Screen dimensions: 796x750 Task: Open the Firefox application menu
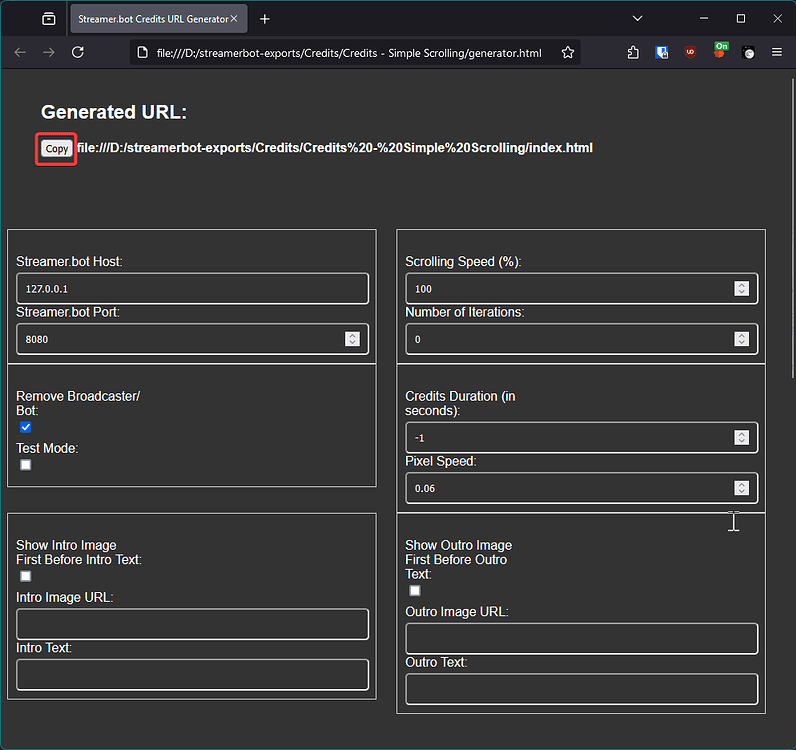(x=777, y=52)
